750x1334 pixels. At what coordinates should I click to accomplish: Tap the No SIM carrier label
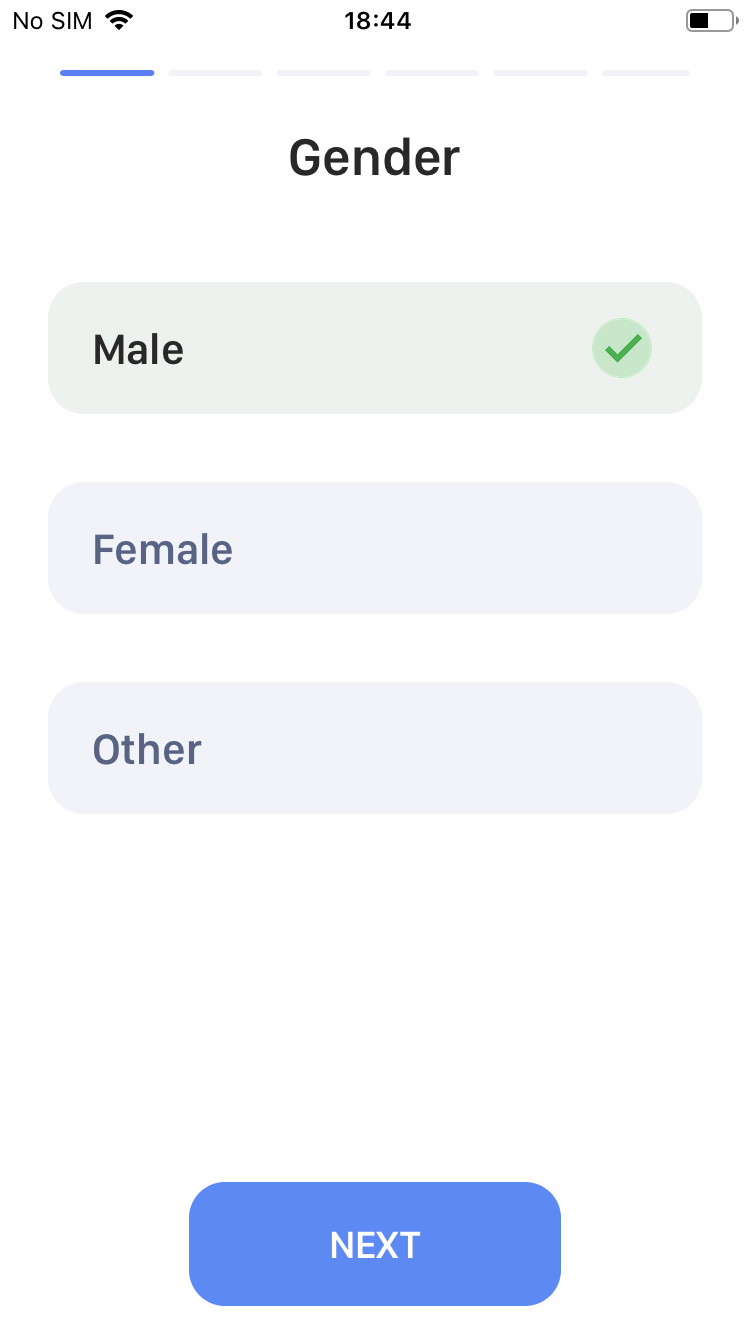click(54, 20)
